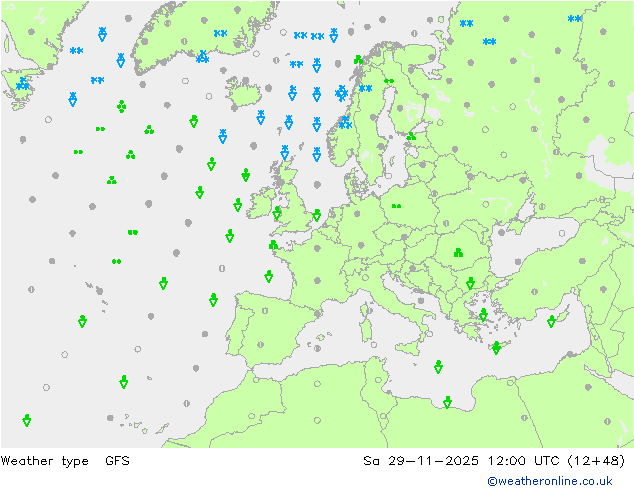Click the green double-dot drizzle symbol over Poland
Screen dimensions: 634x490
pyautogui.click(x=397, y=206)
